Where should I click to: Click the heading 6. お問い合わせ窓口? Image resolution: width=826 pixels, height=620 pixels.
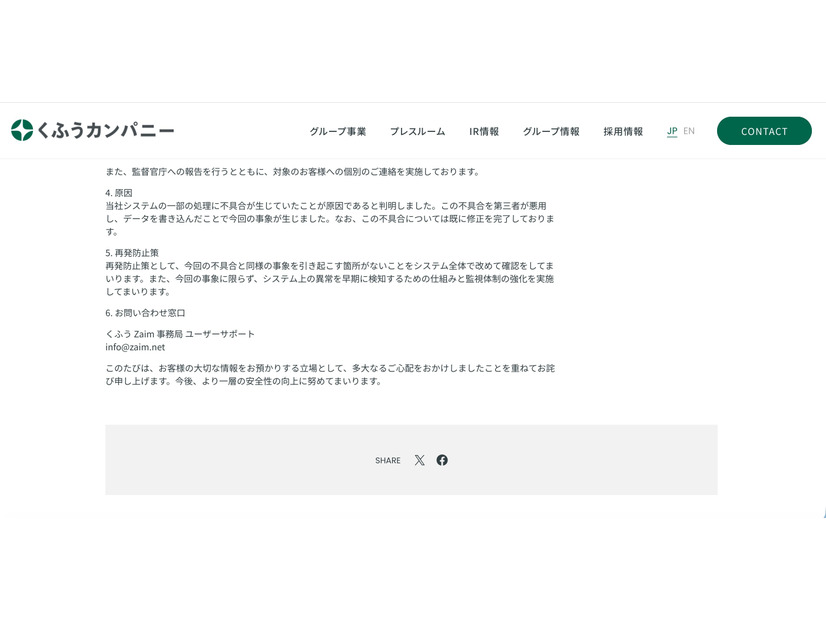[145, 313]
